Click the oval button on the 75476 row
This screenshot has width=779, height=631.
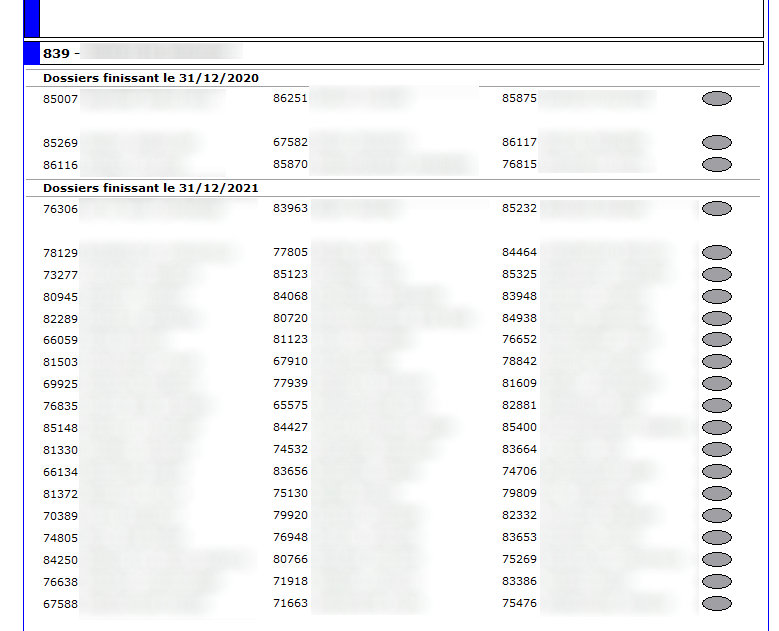[x=717, y=604]
